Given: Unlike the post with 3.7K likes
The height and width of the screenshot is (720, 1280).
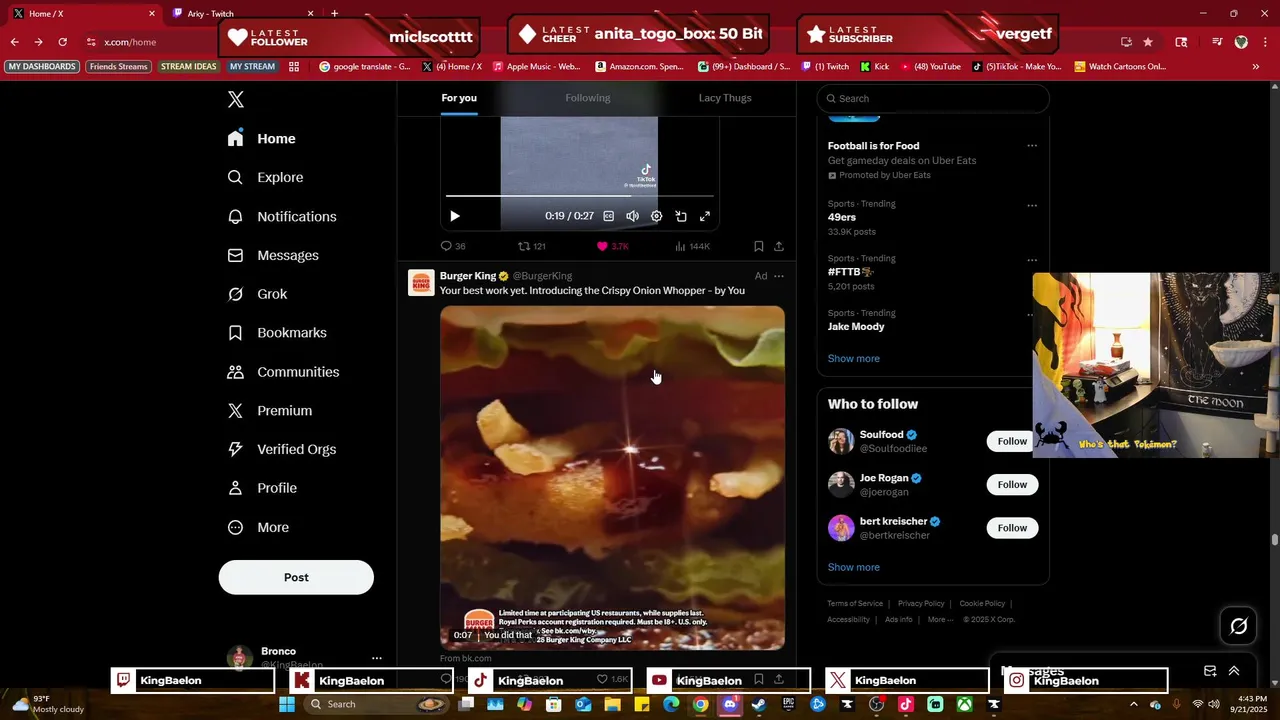Looking at the screenshot, I should pyautogui.click(x=612, y=246).
